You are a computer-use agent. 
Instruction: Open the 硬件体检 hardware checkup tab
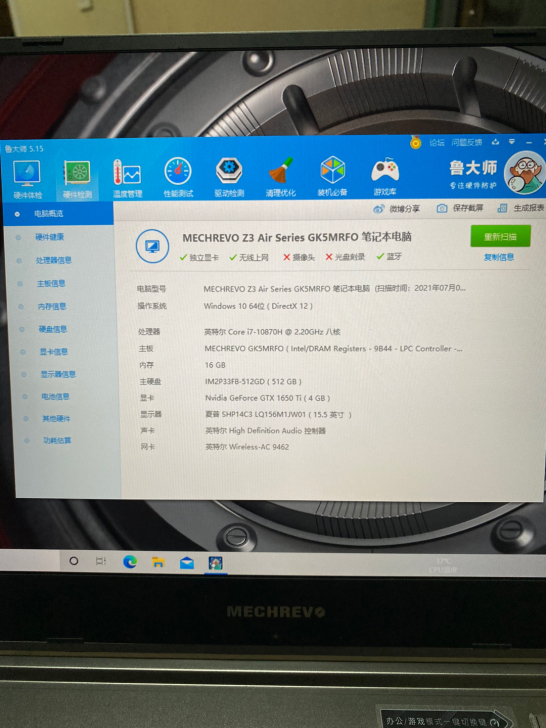tap(27, 179)
